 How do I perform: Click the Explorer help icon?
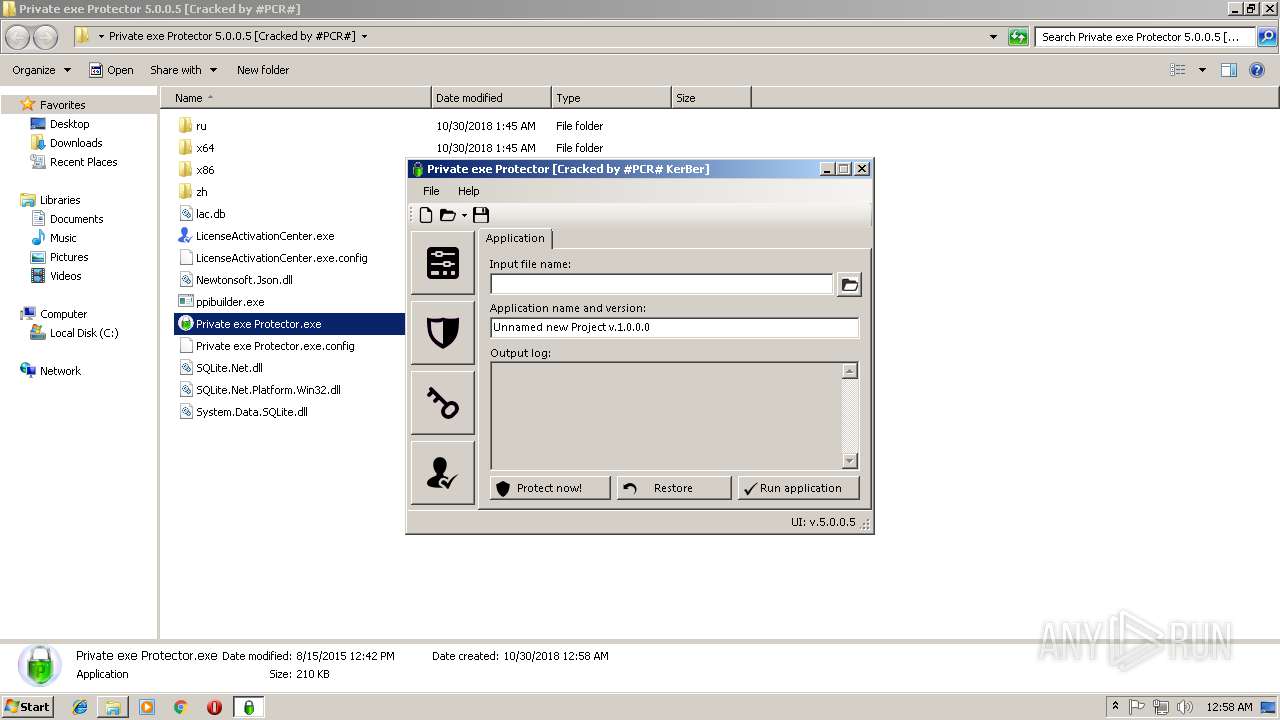pyautogui.click(x=1257, y=70)
